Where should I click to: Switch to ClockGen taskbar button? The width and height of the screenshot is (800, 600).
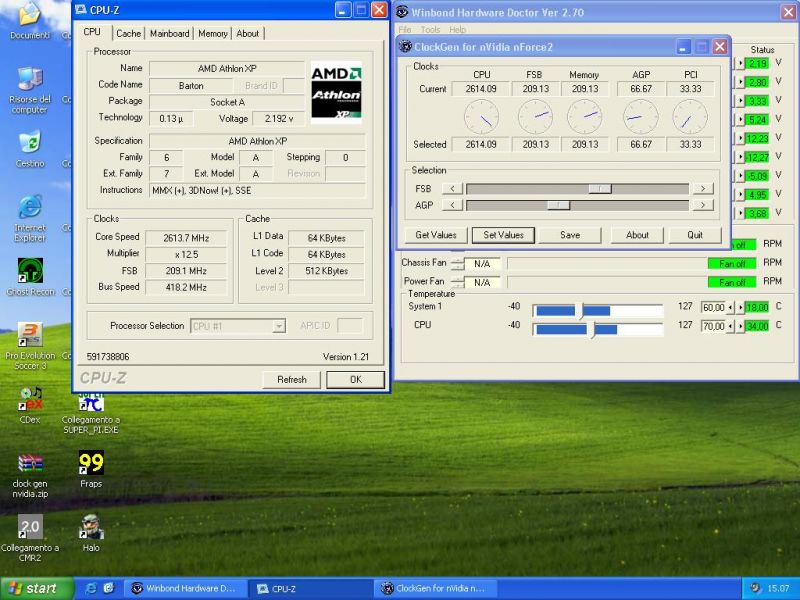(x=436, y=588)
